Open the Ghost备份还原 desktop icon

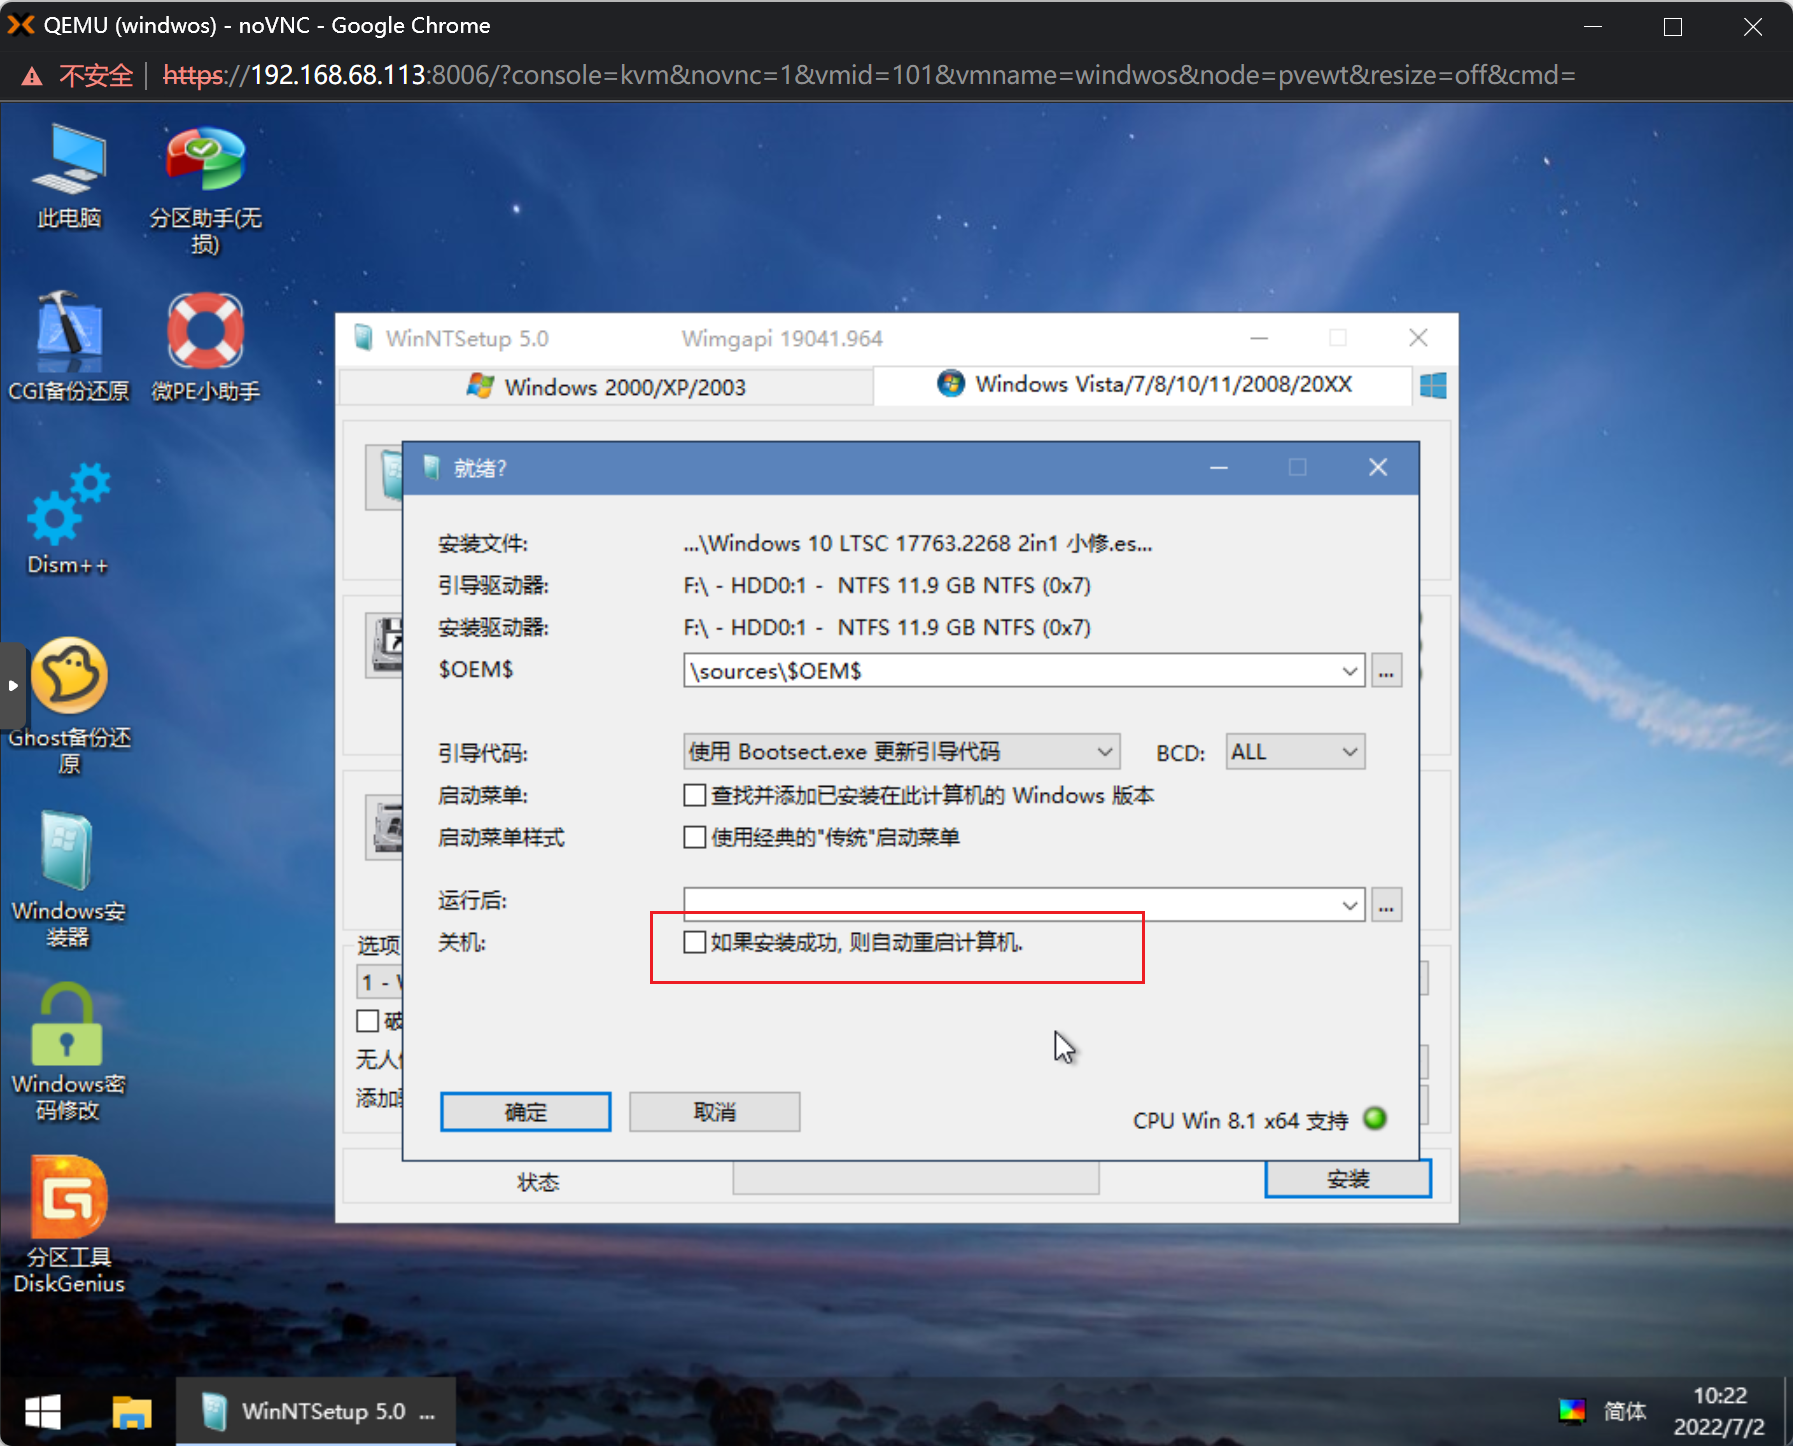(69, 707)
